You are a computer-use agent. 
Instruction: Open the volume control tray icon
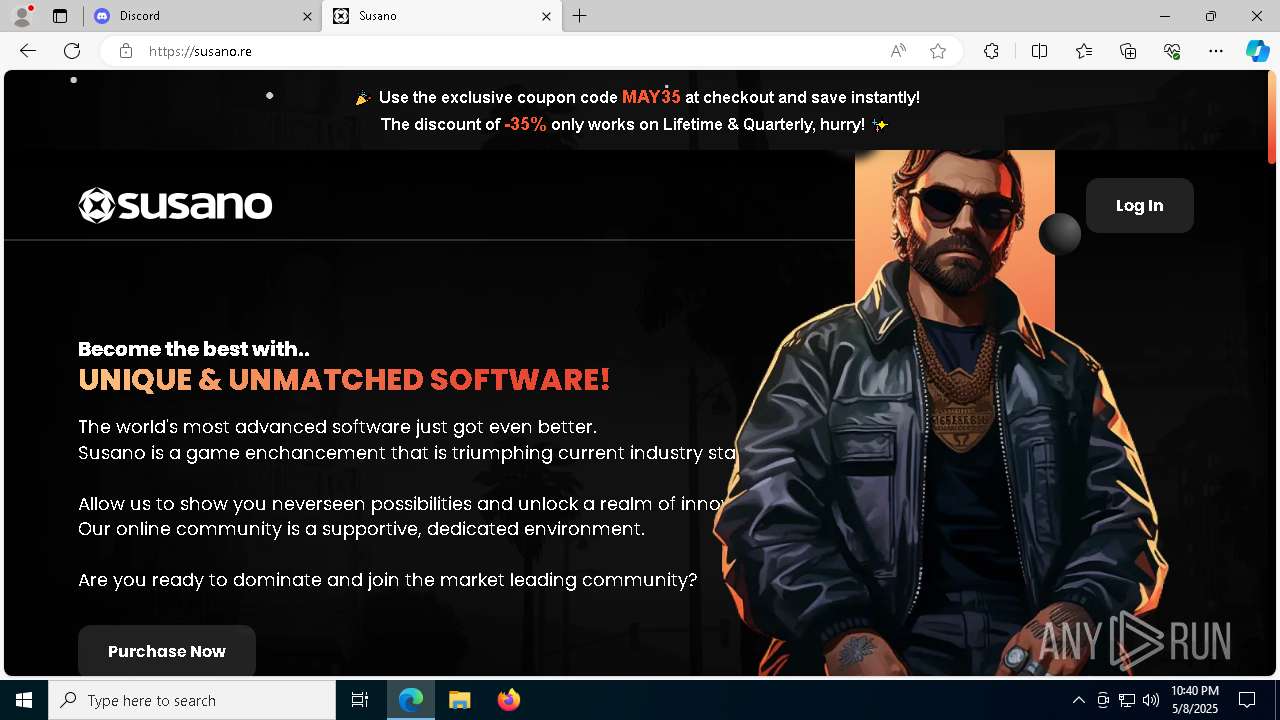[1151, 700]
